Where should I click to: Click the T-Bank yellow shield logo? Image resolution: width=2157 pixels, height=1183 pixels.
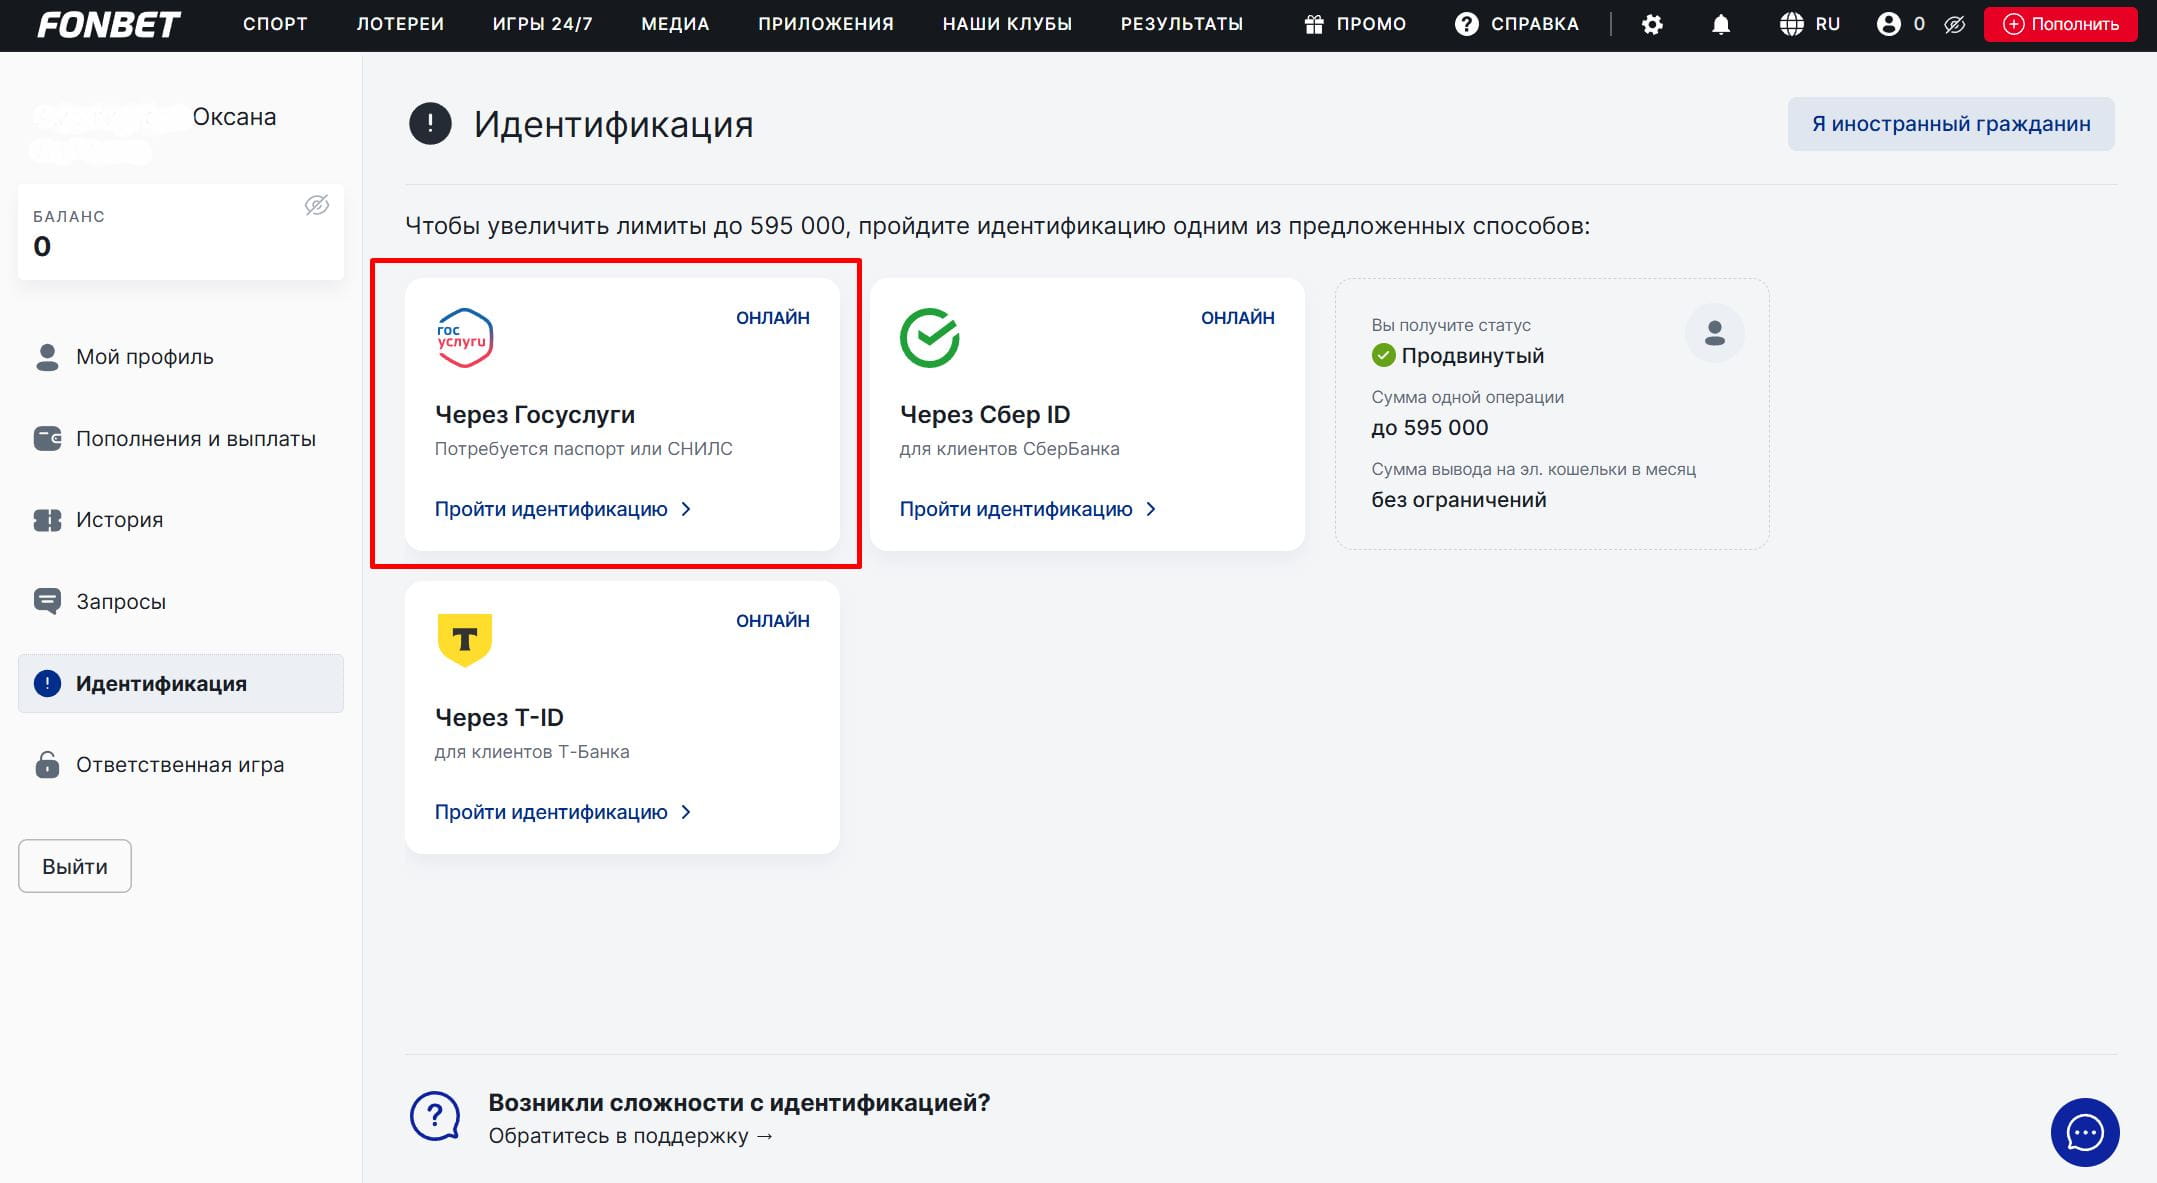point(465,640)
